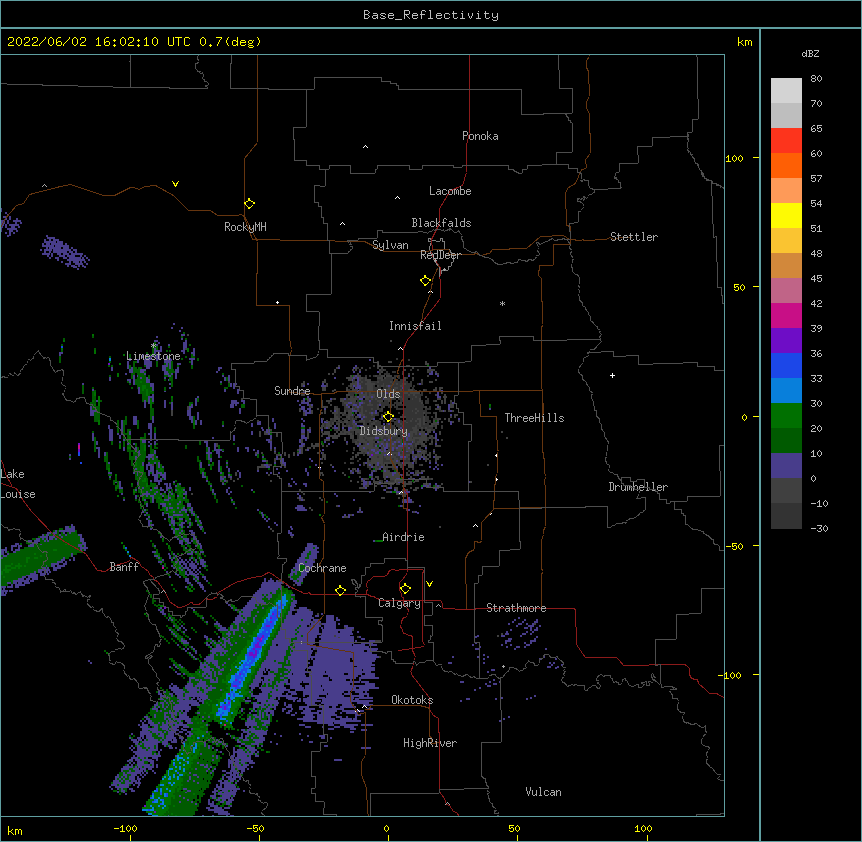
Task: Click the Drumheller label
Action: [638, 487]
